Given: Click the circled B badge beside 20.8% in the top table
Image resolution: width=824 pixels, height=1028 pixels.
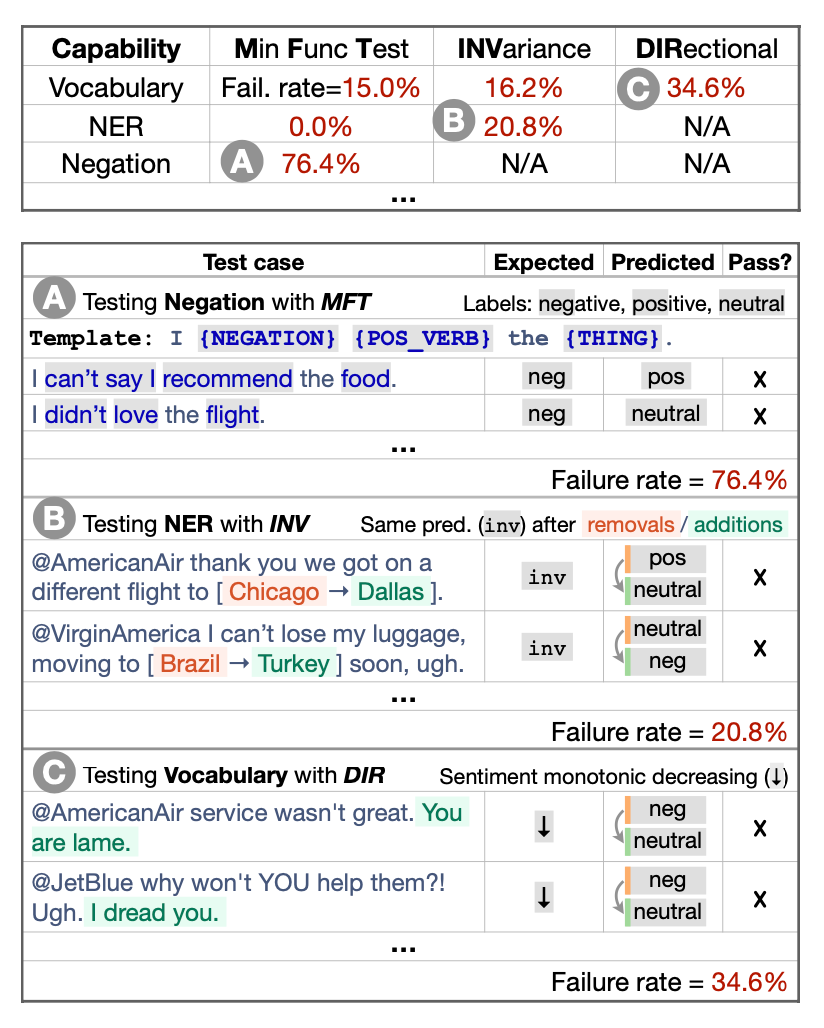Looking at the screenshot, I should (x=453, y=122).
